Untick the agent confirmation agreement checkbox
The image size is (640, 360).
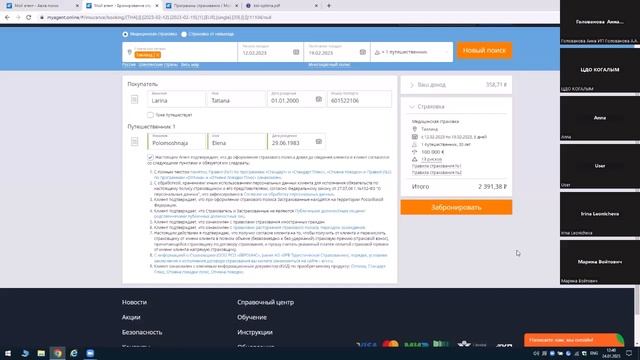pyautogui.click(x=150, y=157)
